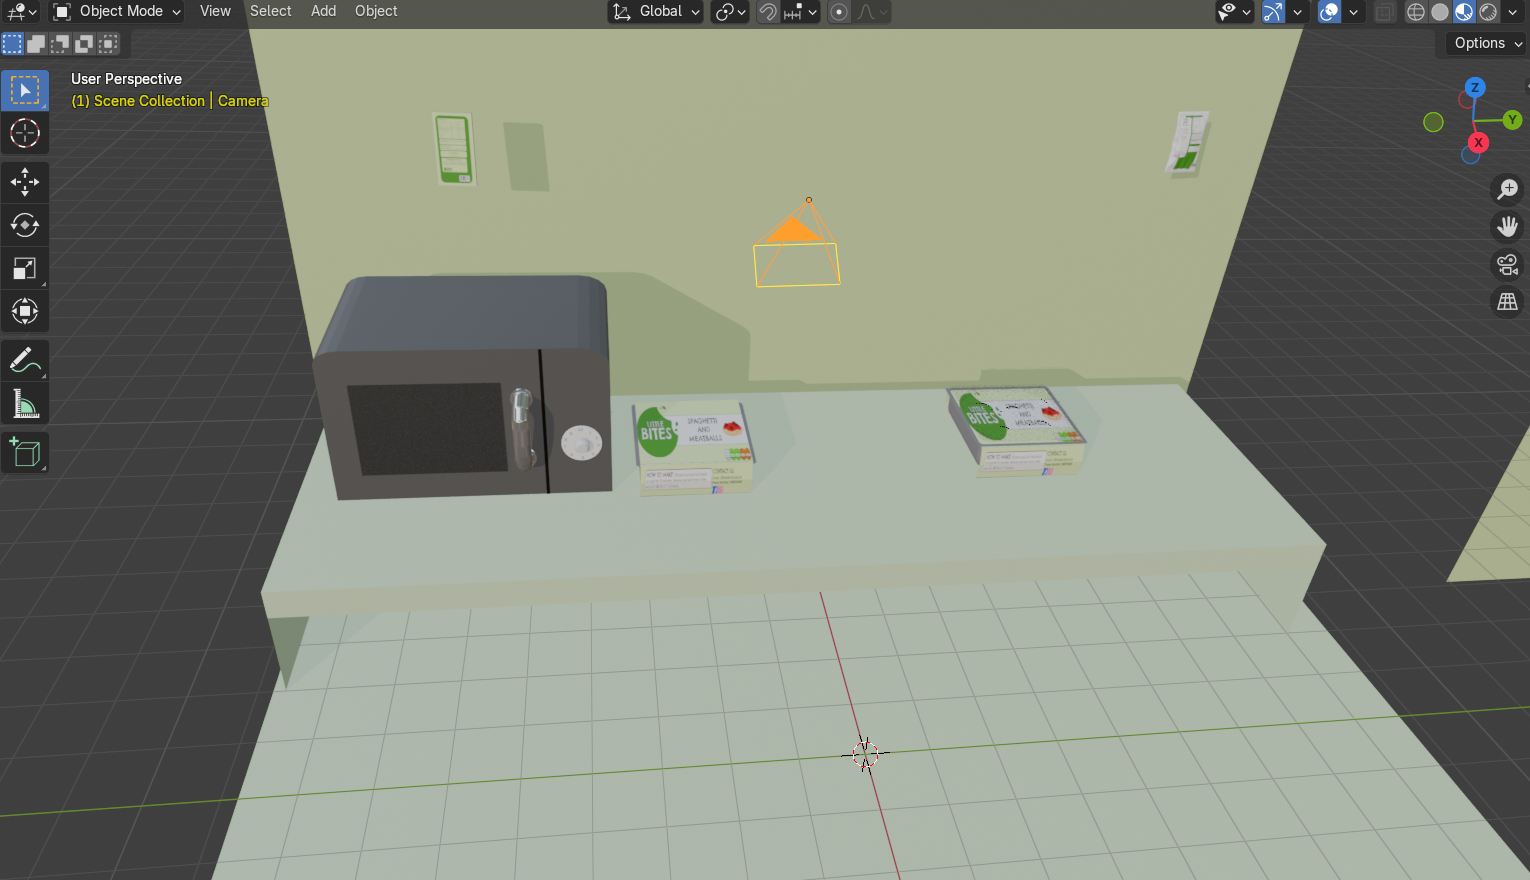Select the Annotate pencil tool
The width and height of the screenshot is (1530, 880).
pyautogui.click(x=25, y=360)
